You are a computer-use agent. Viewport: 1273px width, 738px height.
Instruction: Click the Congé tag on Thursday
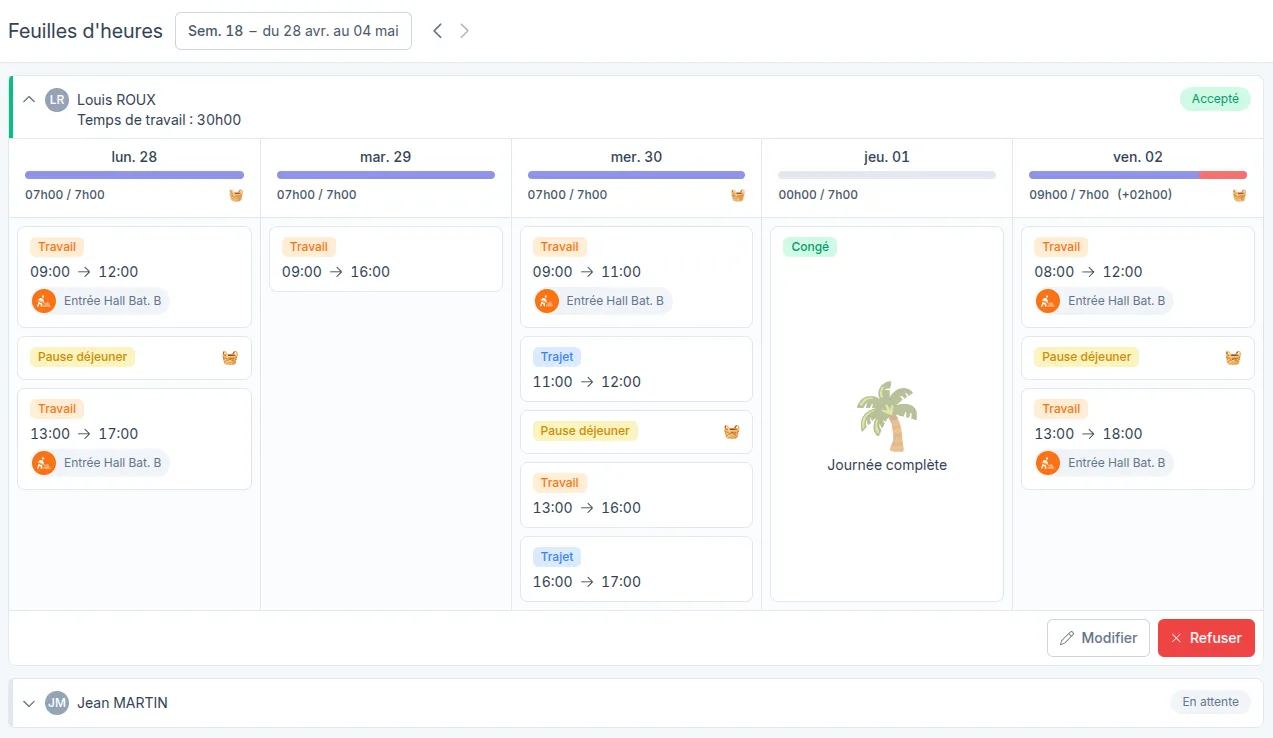[810, 247]
